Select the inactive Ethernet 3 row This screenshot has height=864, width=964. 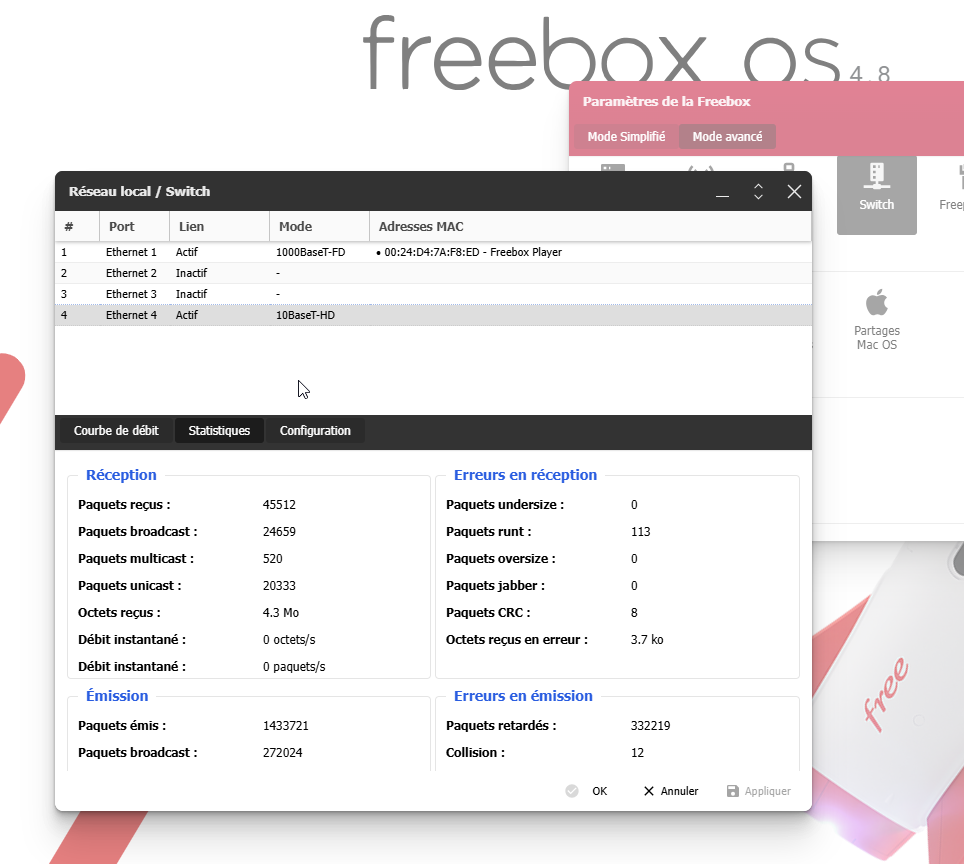click(x=132, y=294)
